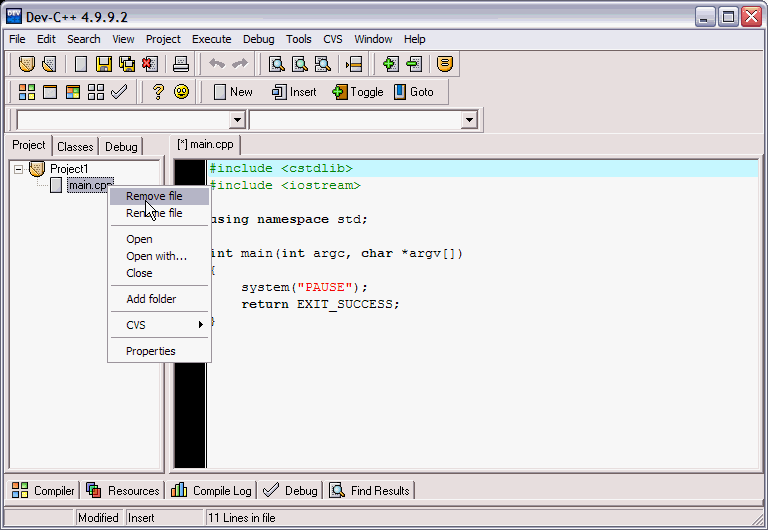Open the View menu
This screenshot has width=768, height=530.
click(x=123, y=39)
